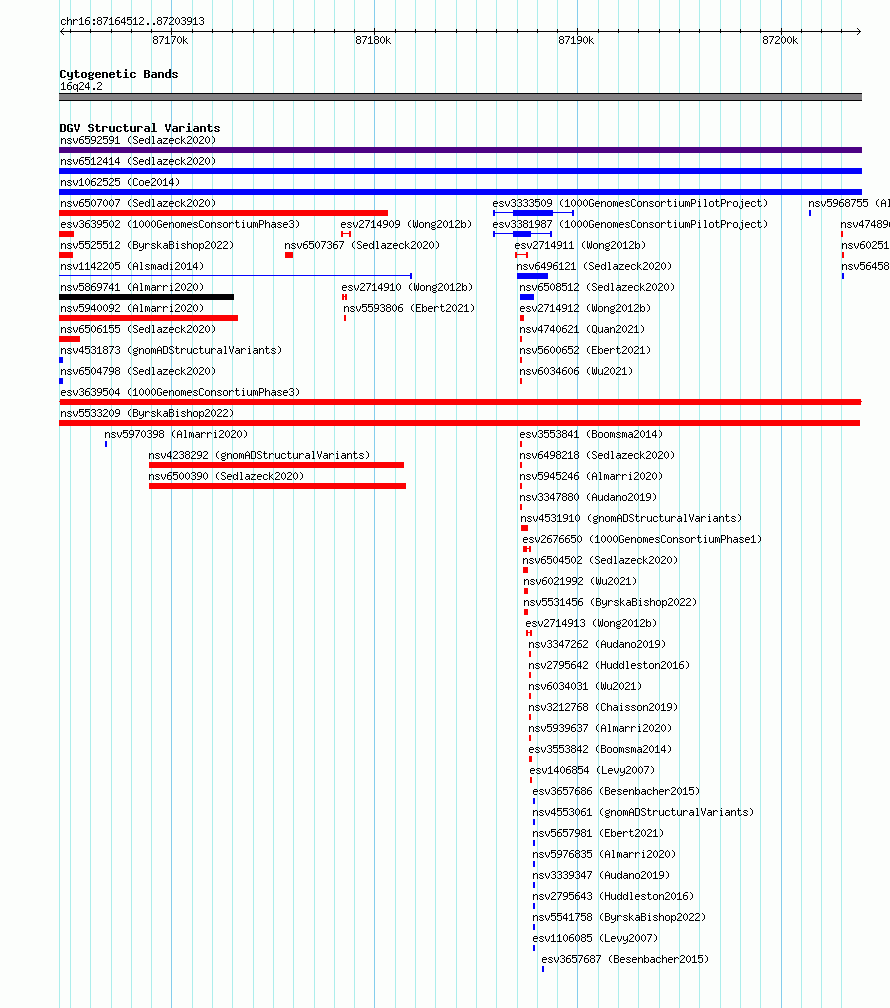This screenshot has width=890, height=1008.
Task: Open nsv4238292 (gnomADStructuralVariants) label
Action: [259, 455]
